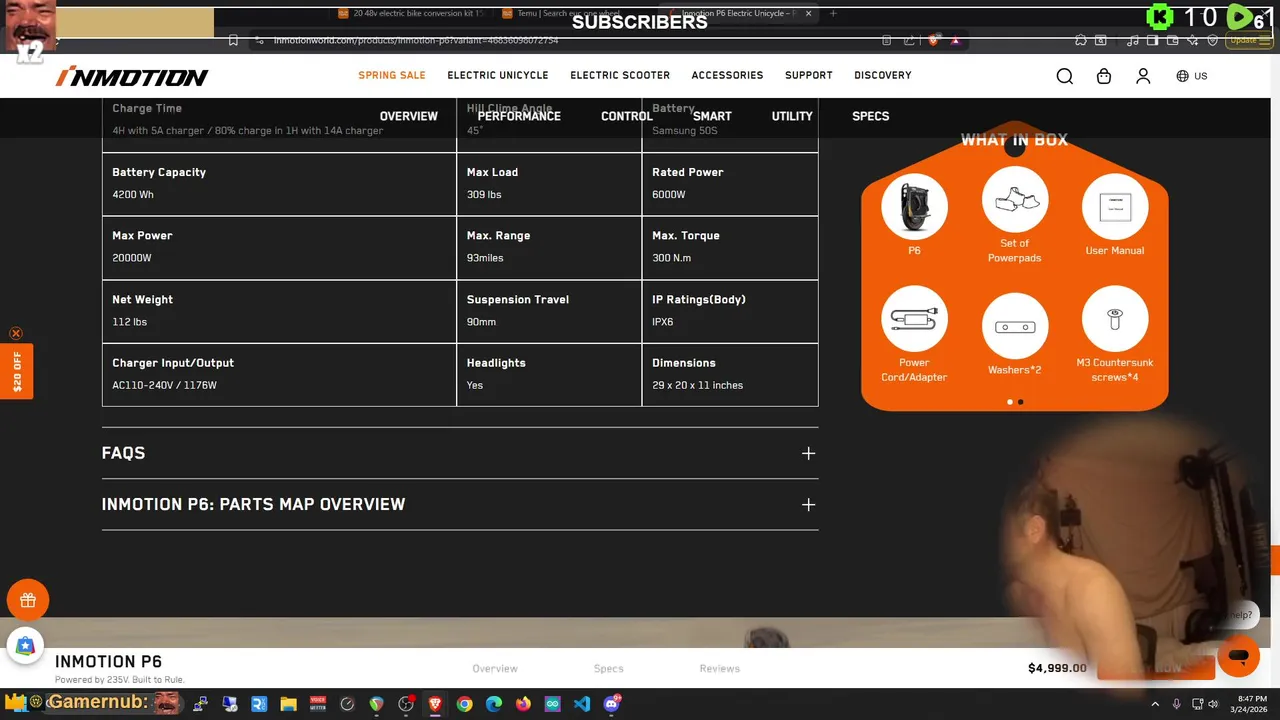The height and width of the screenshot is (720, 1280).
Task: Click the browser address bar URL
Action: 415,40
